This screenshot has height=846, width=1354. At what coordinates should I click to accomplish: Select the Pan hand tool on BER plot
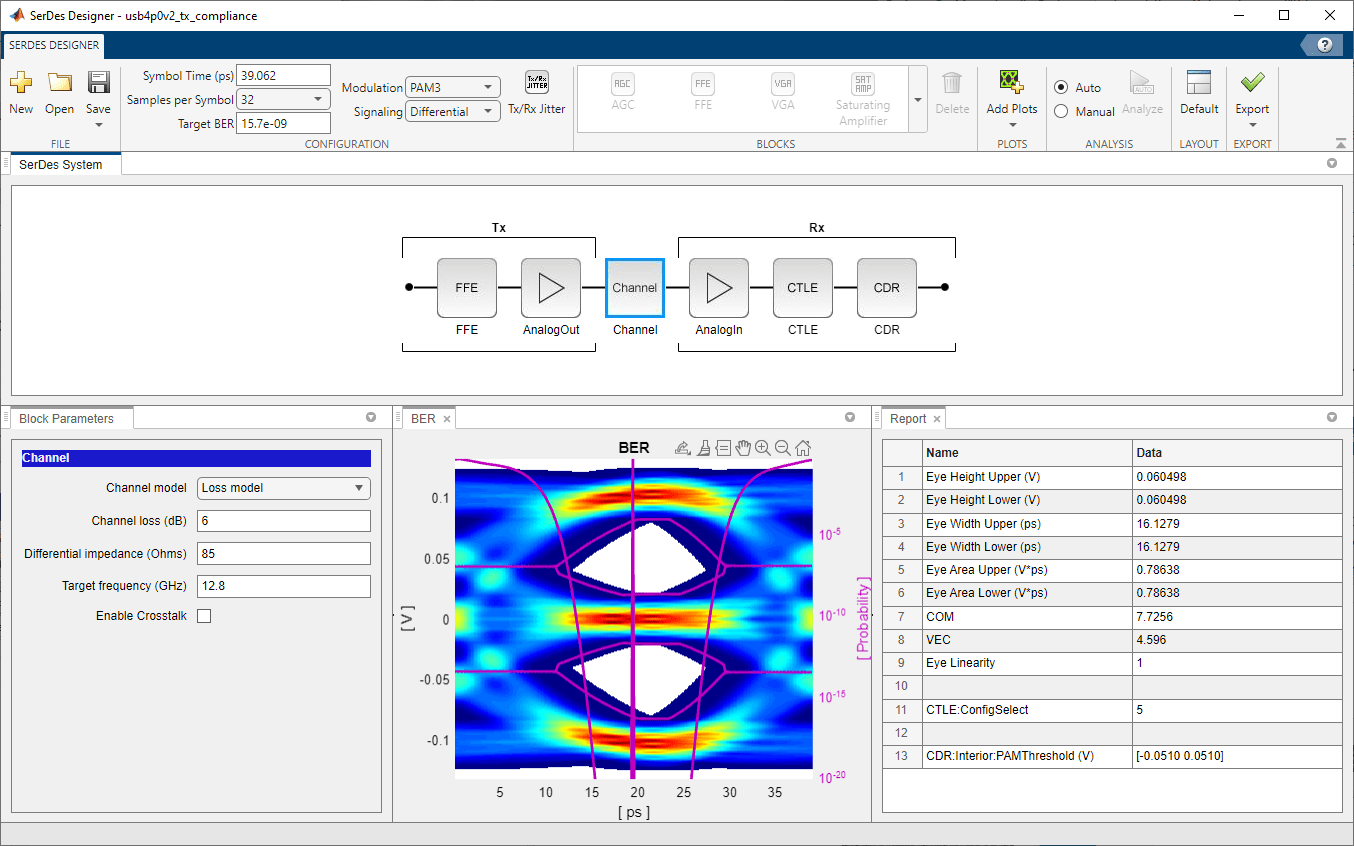pos(743,448)
